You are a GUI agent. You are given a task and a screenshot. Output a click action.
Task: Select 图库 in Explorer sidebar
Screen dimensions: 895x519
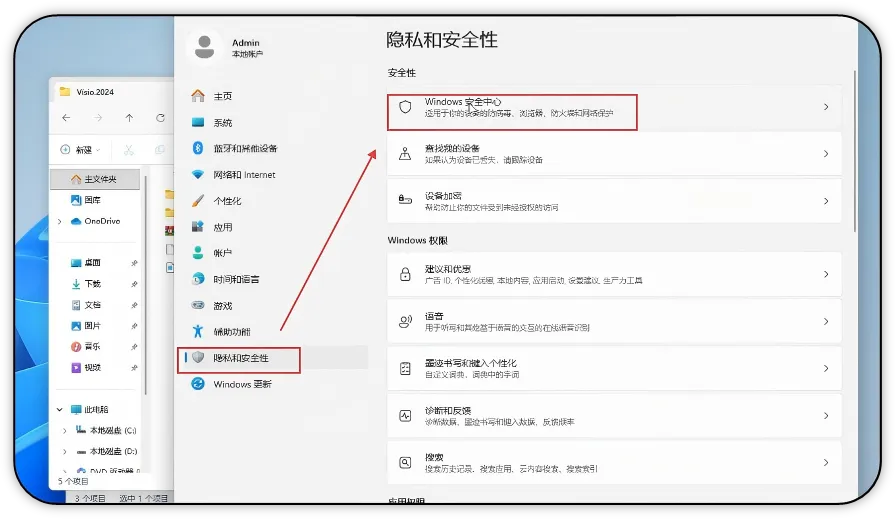(x=86, y=200)
